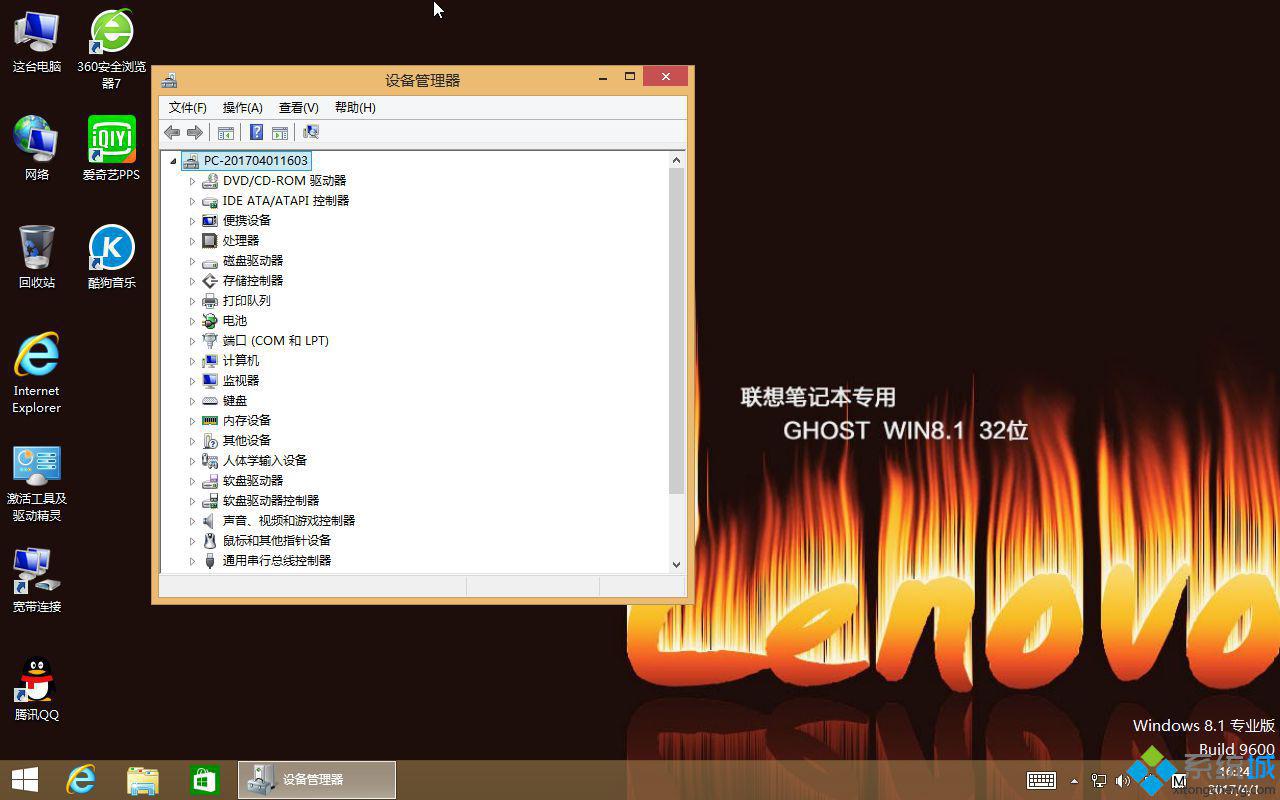Open the 帮助(H) menu
1280x800 pixels.
pyautogui.click(x=355, y=107)
